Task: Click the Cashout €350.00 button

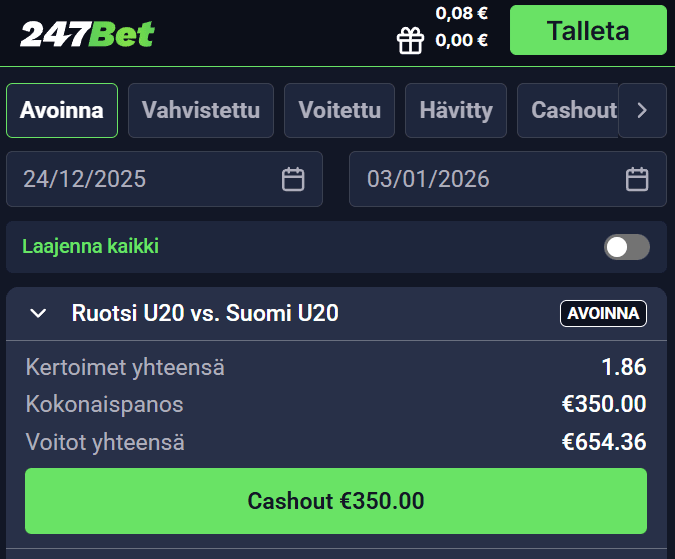Action: click(x=336, y=501)
